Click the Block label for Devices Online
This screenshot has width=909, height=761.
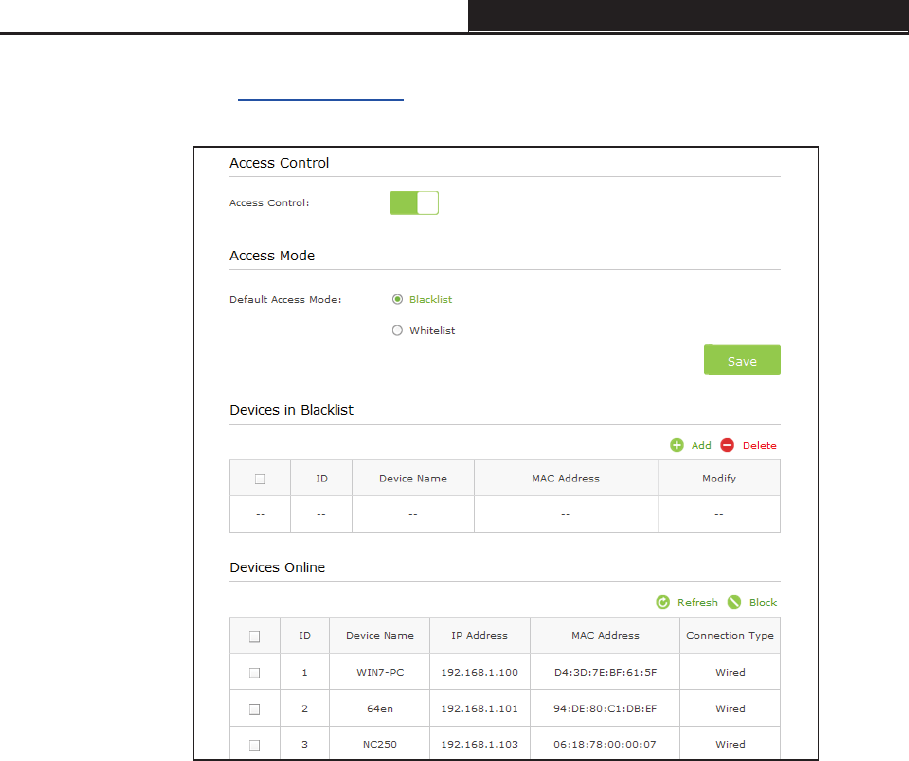[763, 602]
